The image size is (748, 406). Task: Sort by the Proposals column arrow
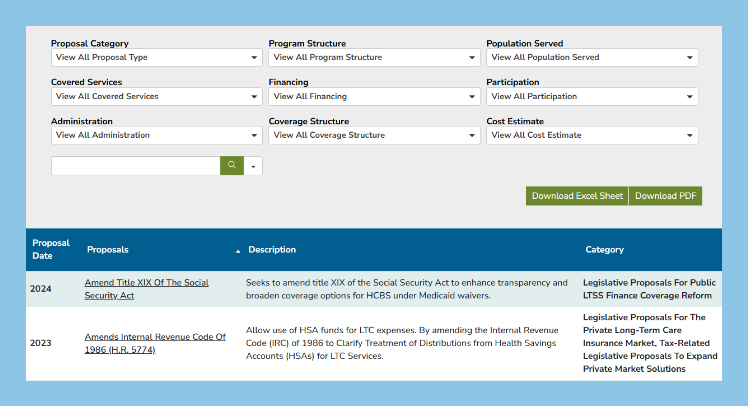click(x=238, y=250)
